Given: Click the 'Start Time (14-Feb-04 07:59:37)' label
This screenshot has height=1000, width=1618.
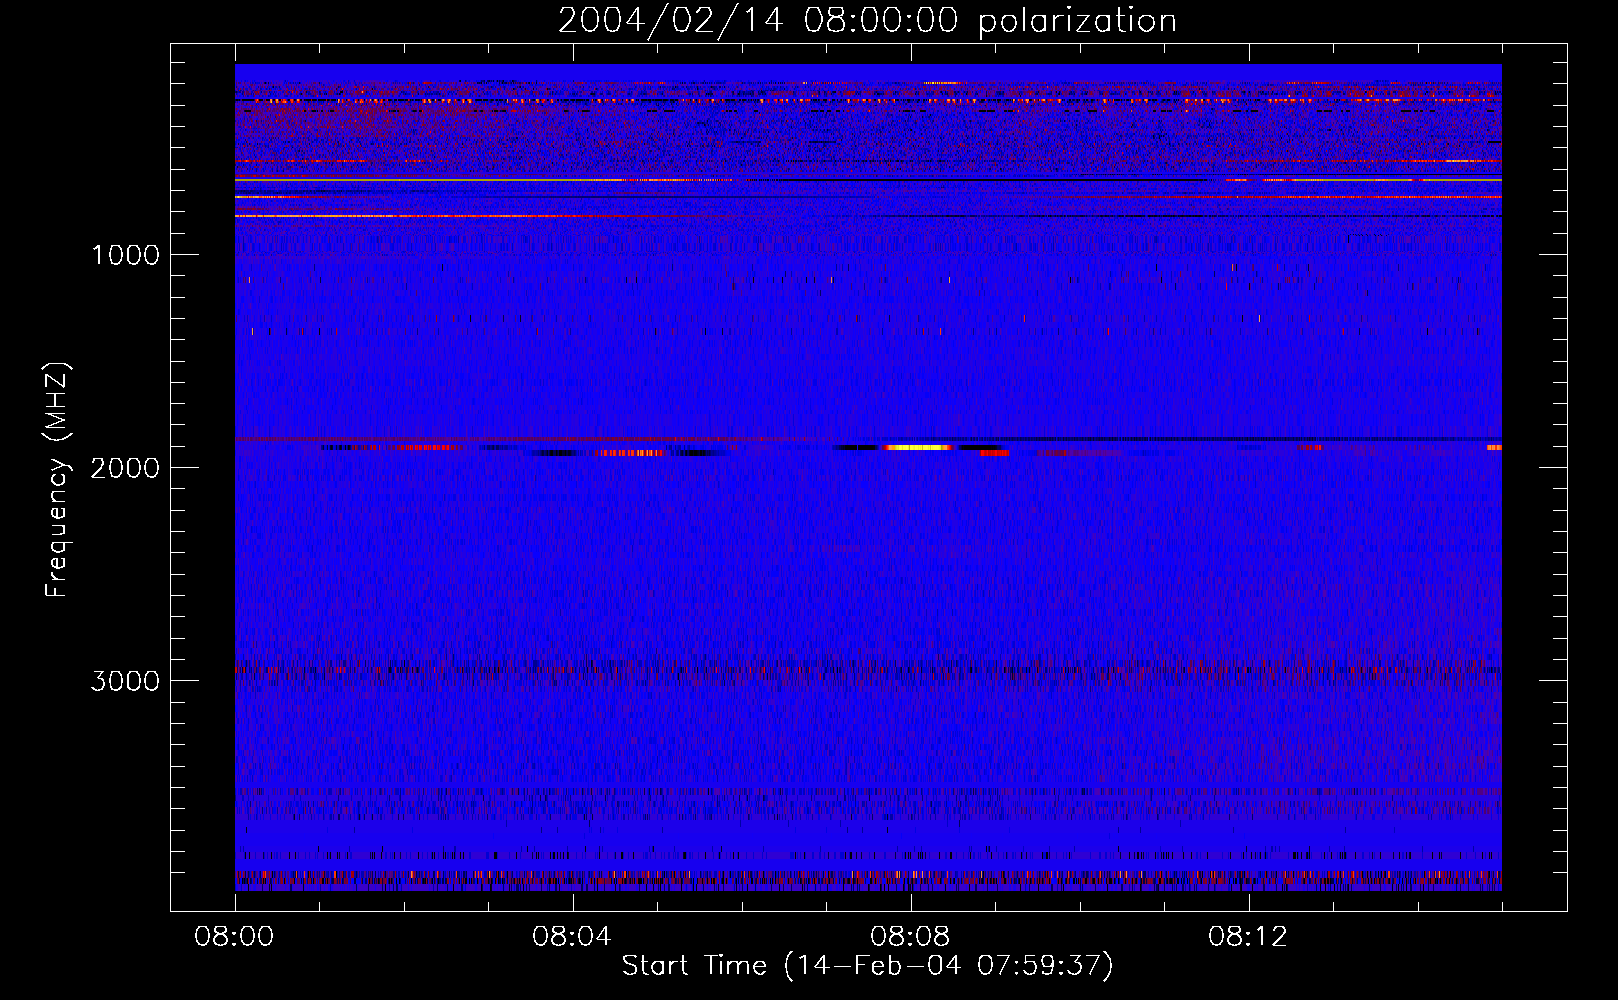Looking at the screenshot, I should pyautogui.click(x=868, y=965).
